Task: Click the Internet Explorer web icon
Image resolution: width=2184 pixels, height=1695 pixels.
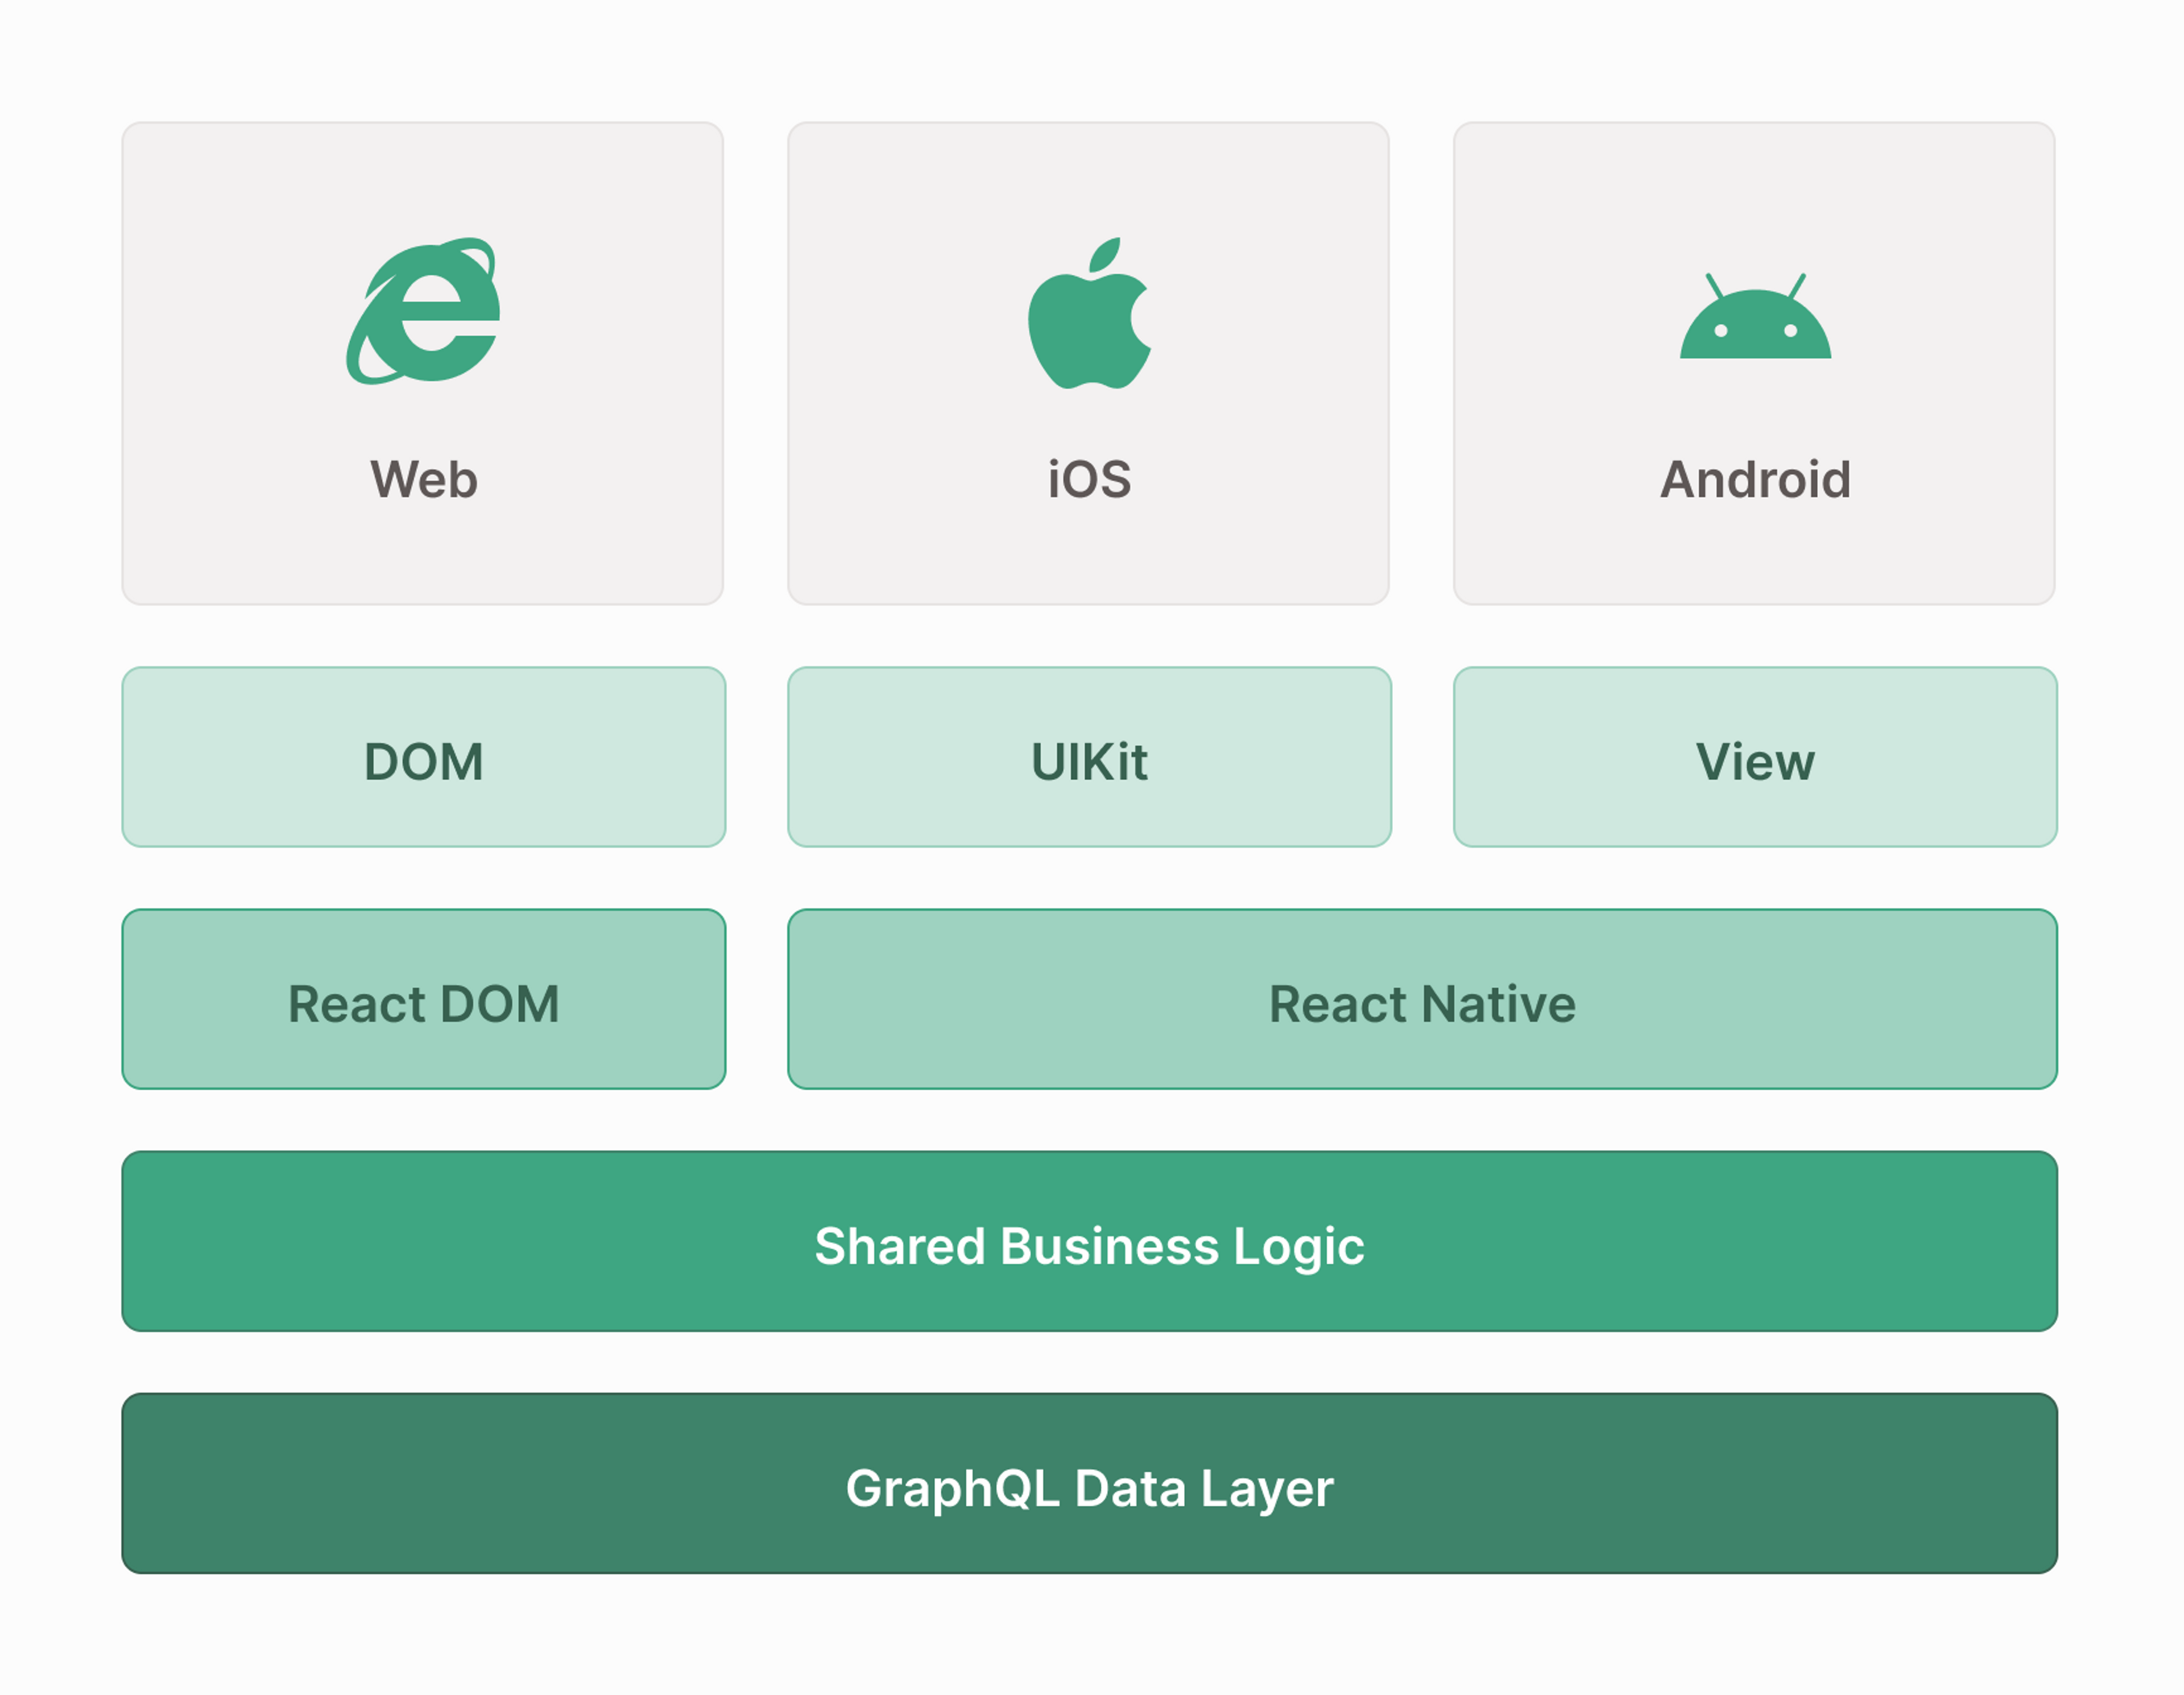Action: click(x=423, y=312)
